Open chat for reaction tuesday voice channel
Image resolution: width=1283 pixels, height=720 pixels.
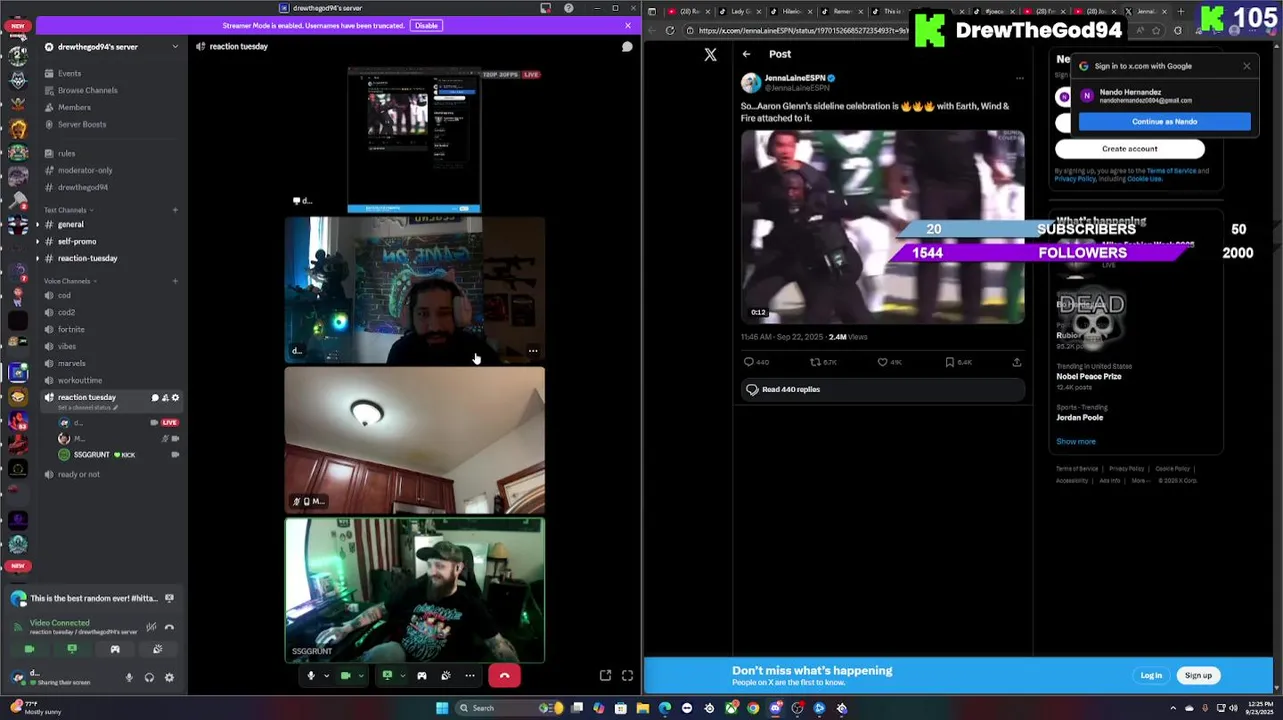[155, 398]
